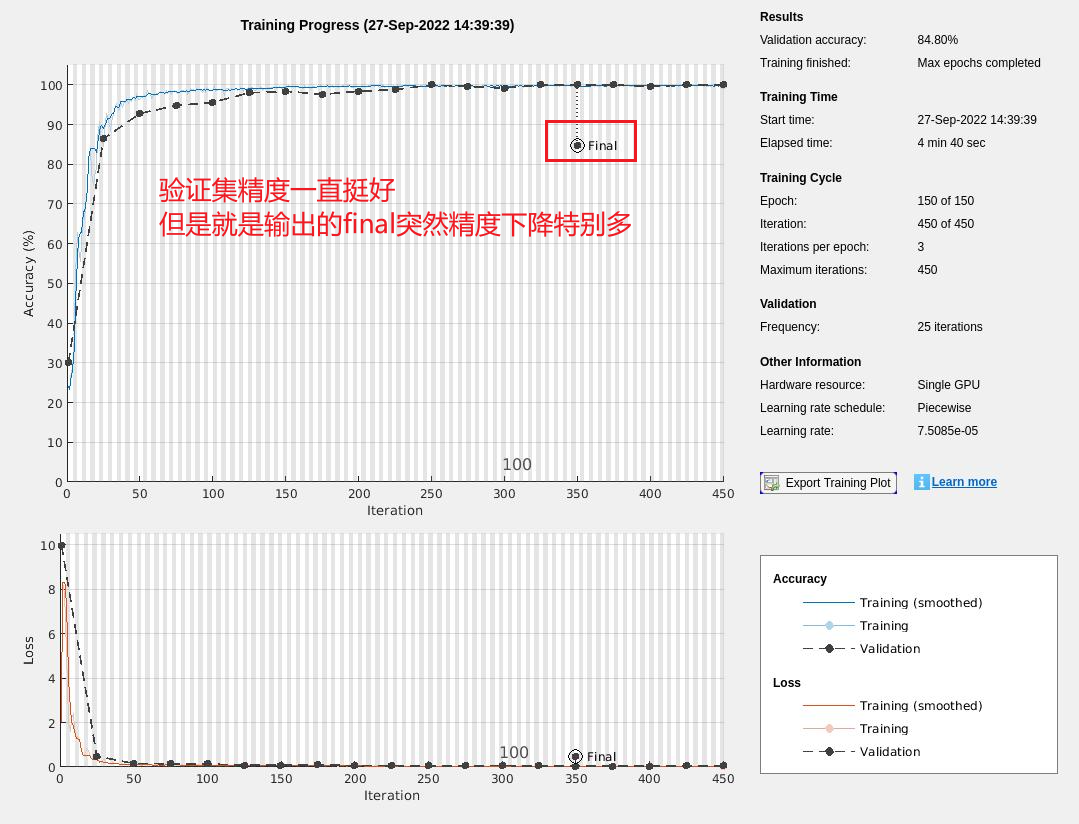Click the Training Cycle section heading
The width and height of the screenshot is (1079, 824).
click(x=800, y=178)
